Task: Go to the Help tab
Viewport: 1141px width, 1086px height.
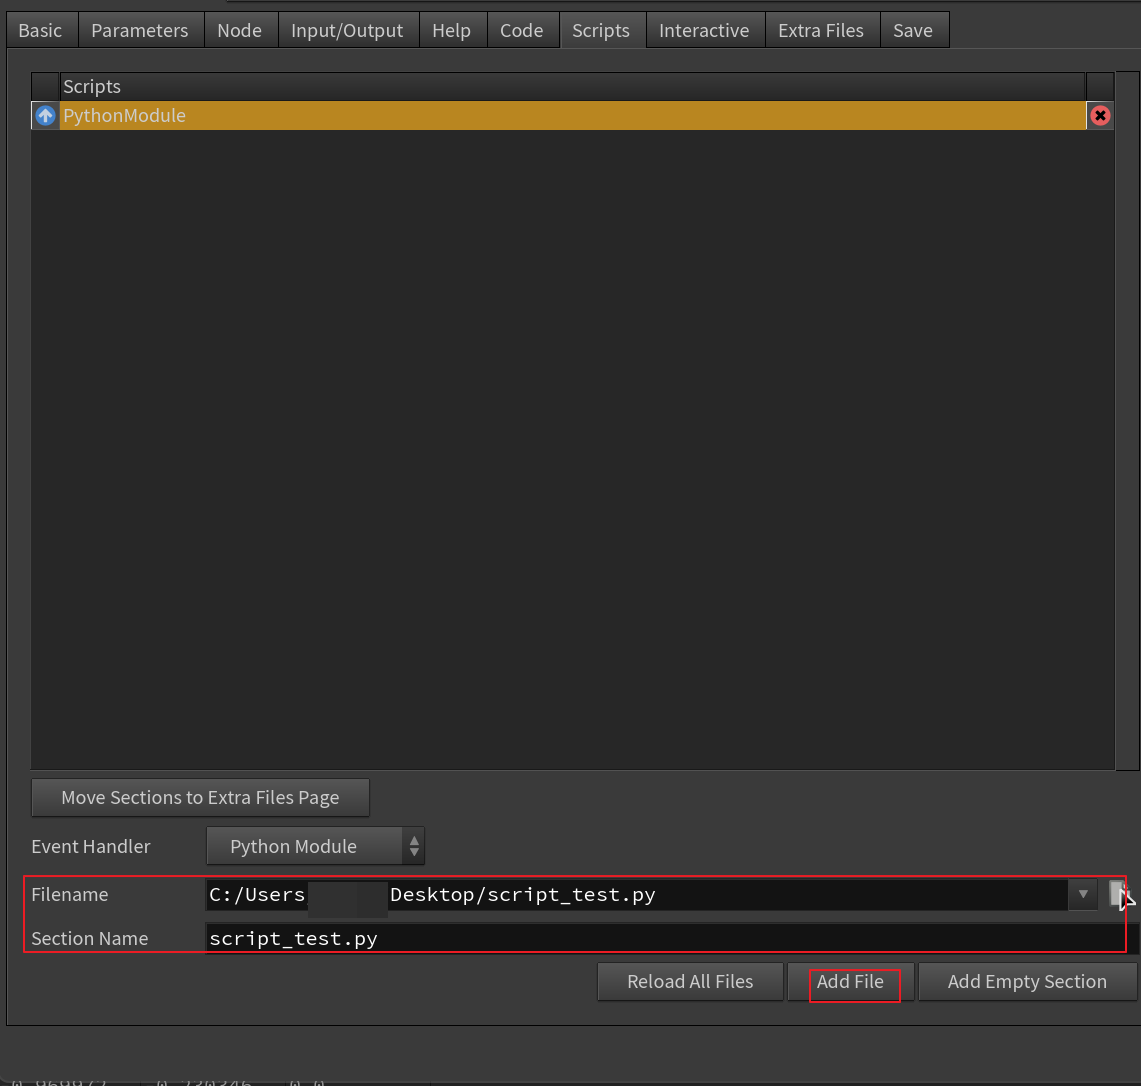Action: 451,31
